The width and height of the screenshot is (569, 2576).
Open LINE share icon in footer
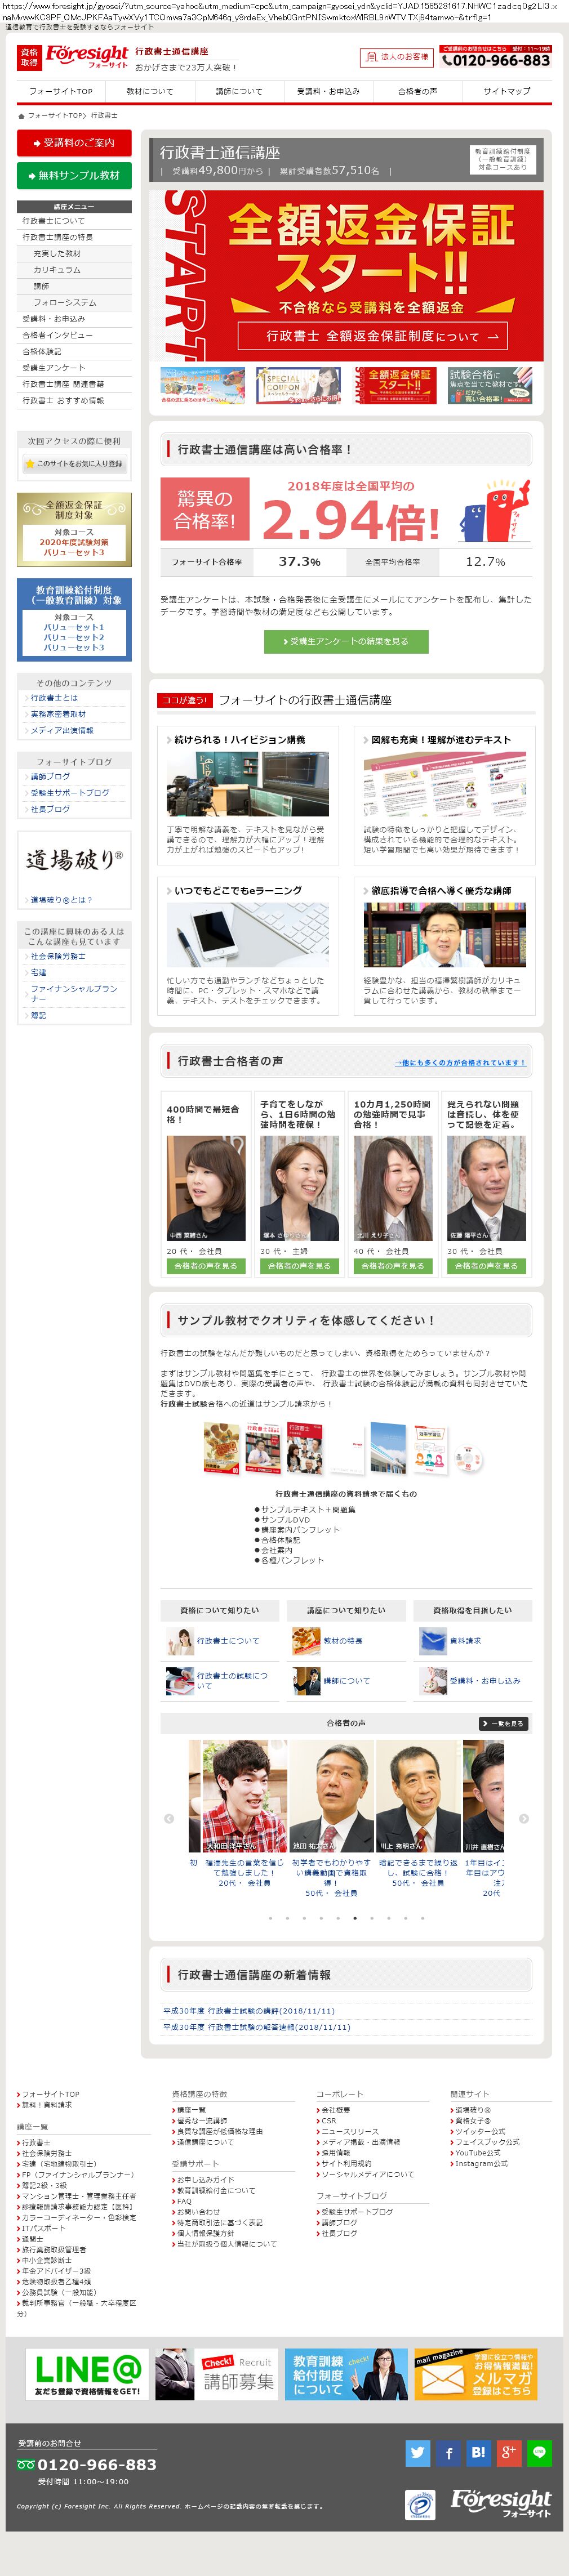[539, 2452]
